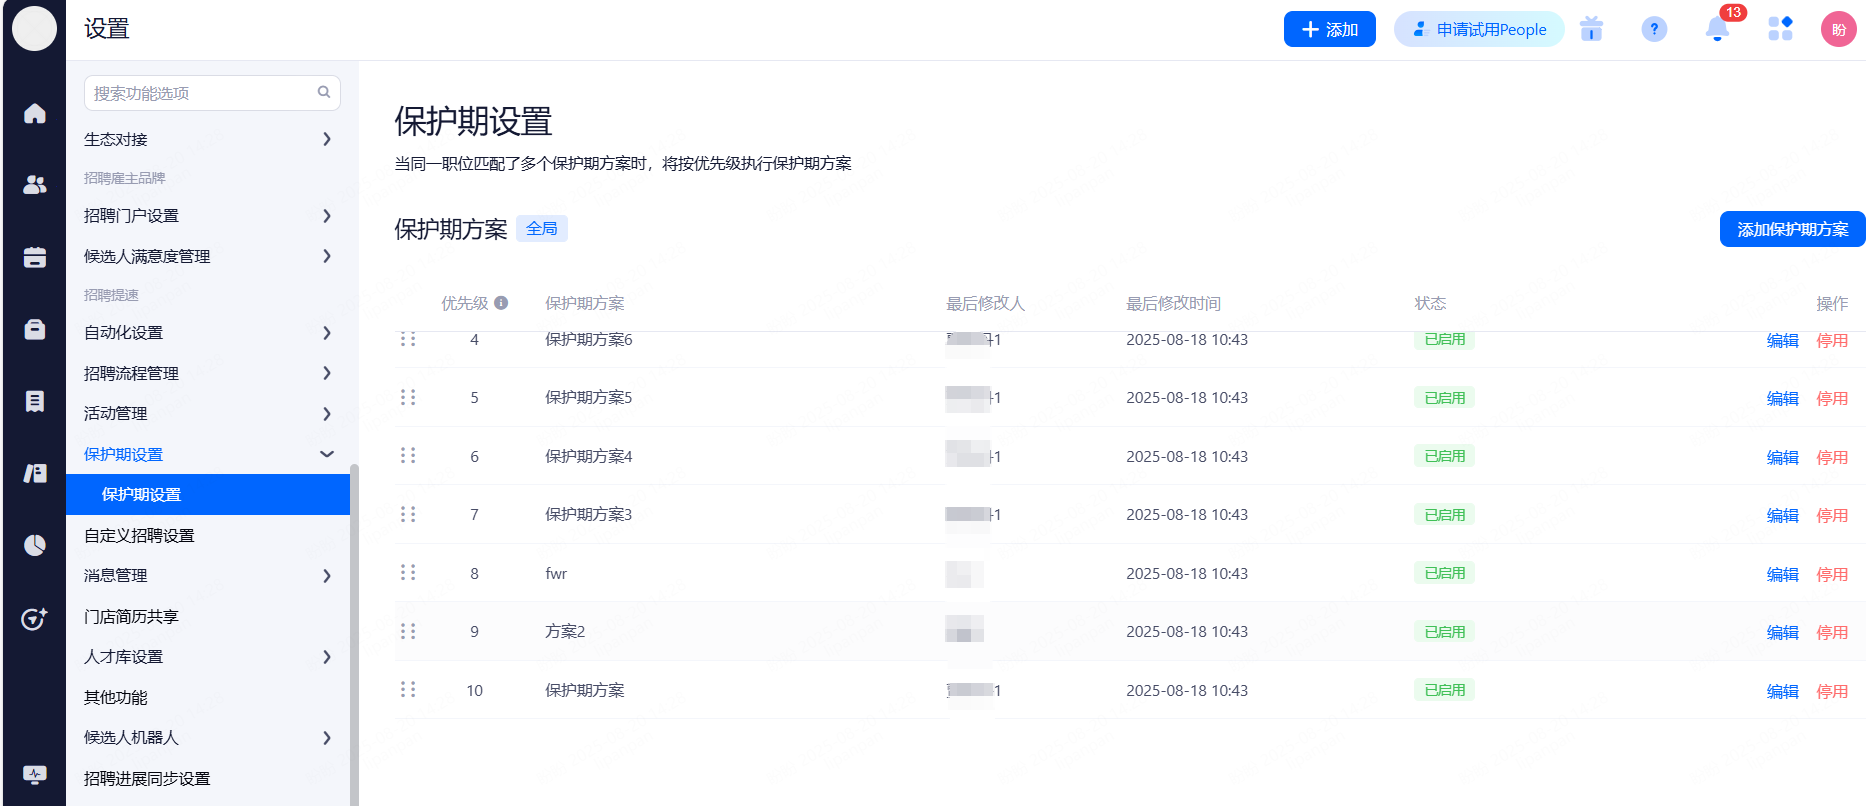The image size is (1866, 806).
Task: Expand the 自动化设置 menu section
Action: [x=207, y=333]
